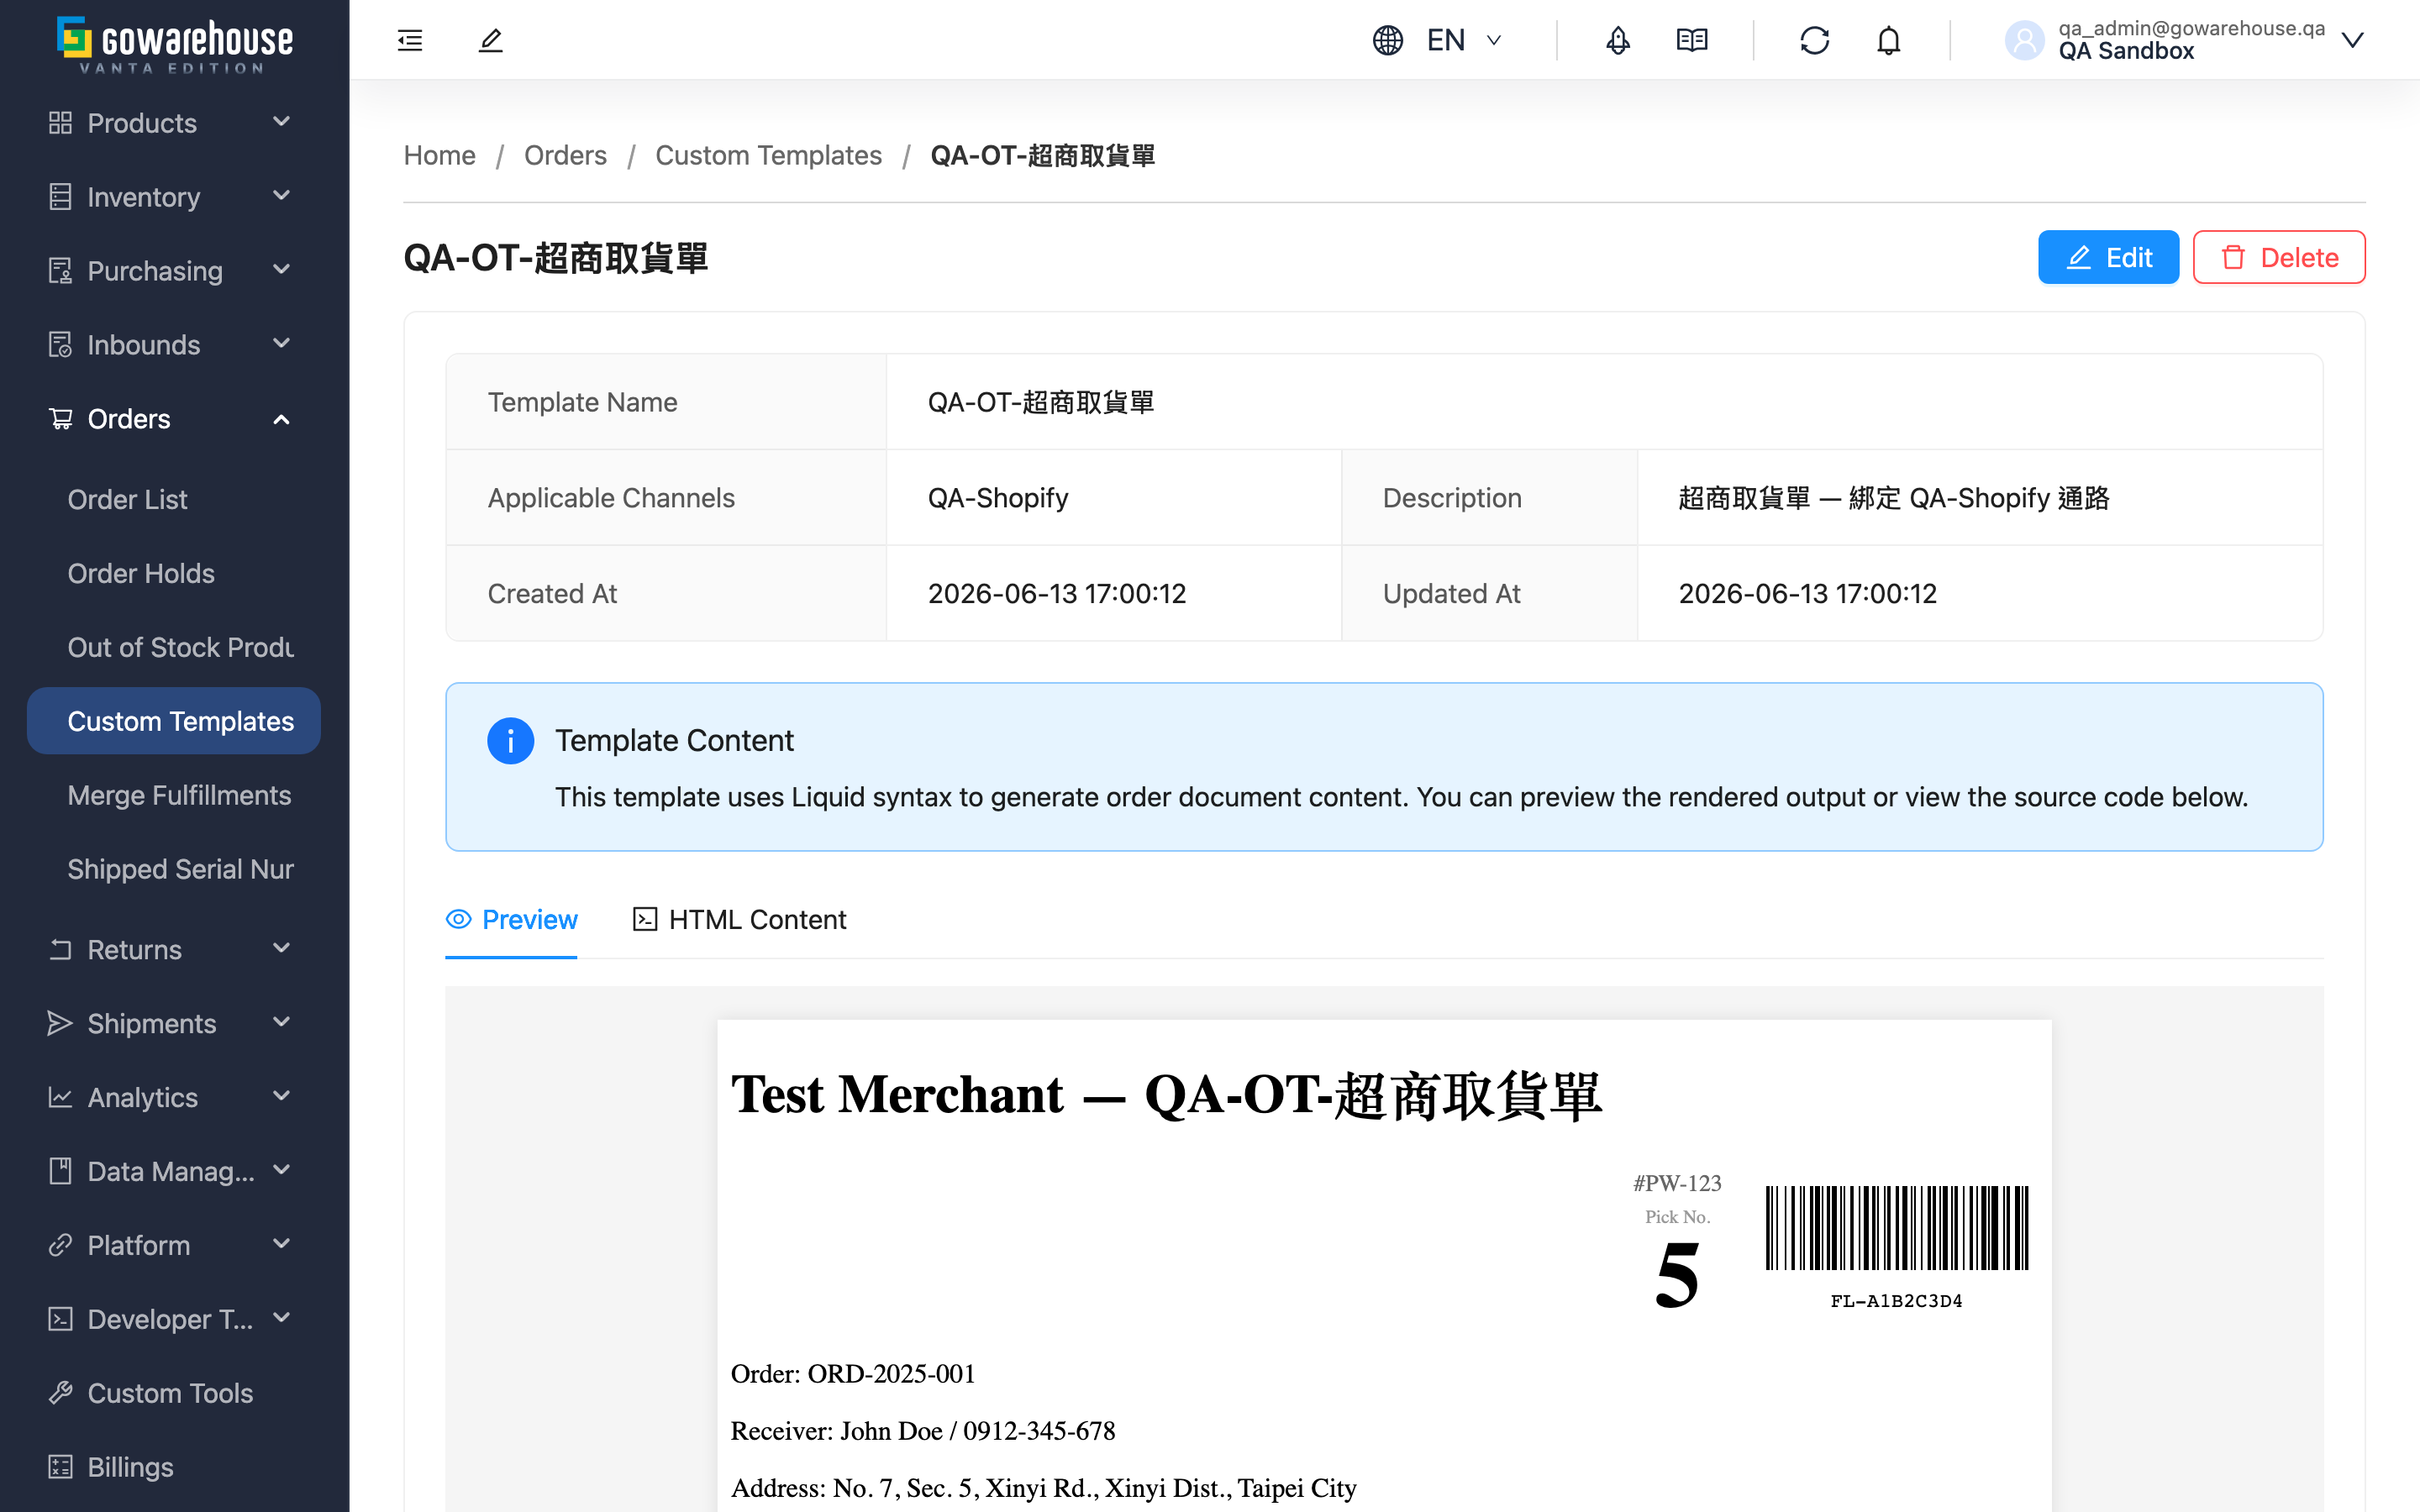The image size is (2420, 1512).
Task: Click the Returns sidebar icon
Action: click(x=60, y=949)
